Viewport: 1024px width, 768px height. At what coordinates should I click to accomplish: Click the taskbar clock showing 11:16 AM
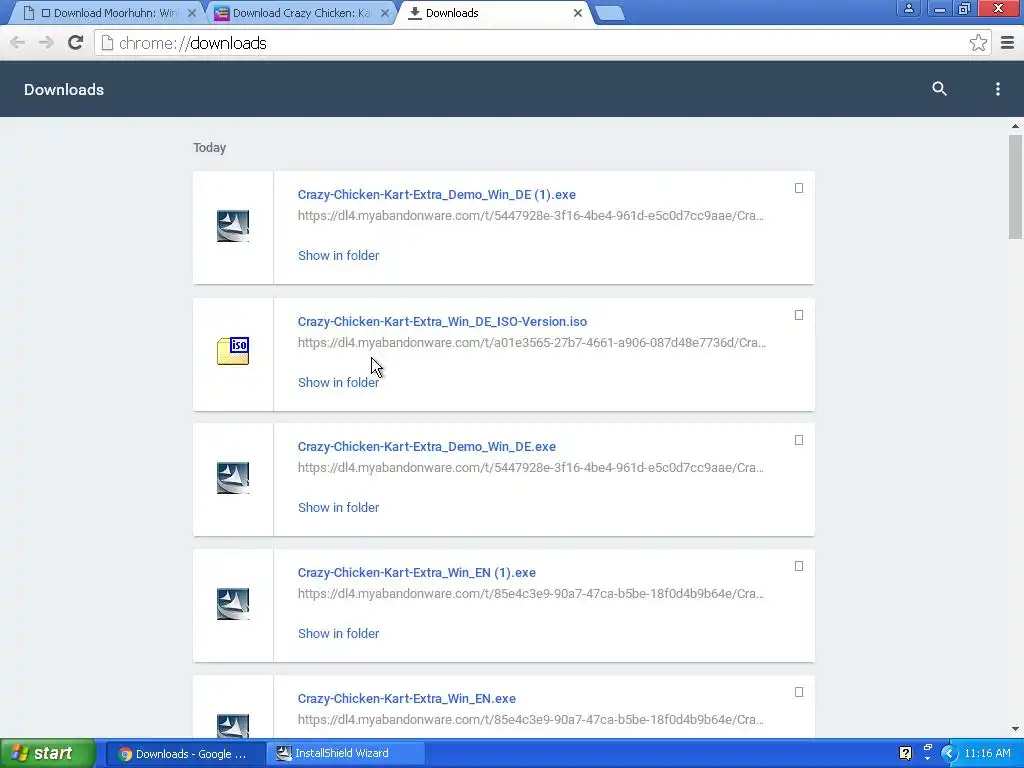[x=987, y=754]
